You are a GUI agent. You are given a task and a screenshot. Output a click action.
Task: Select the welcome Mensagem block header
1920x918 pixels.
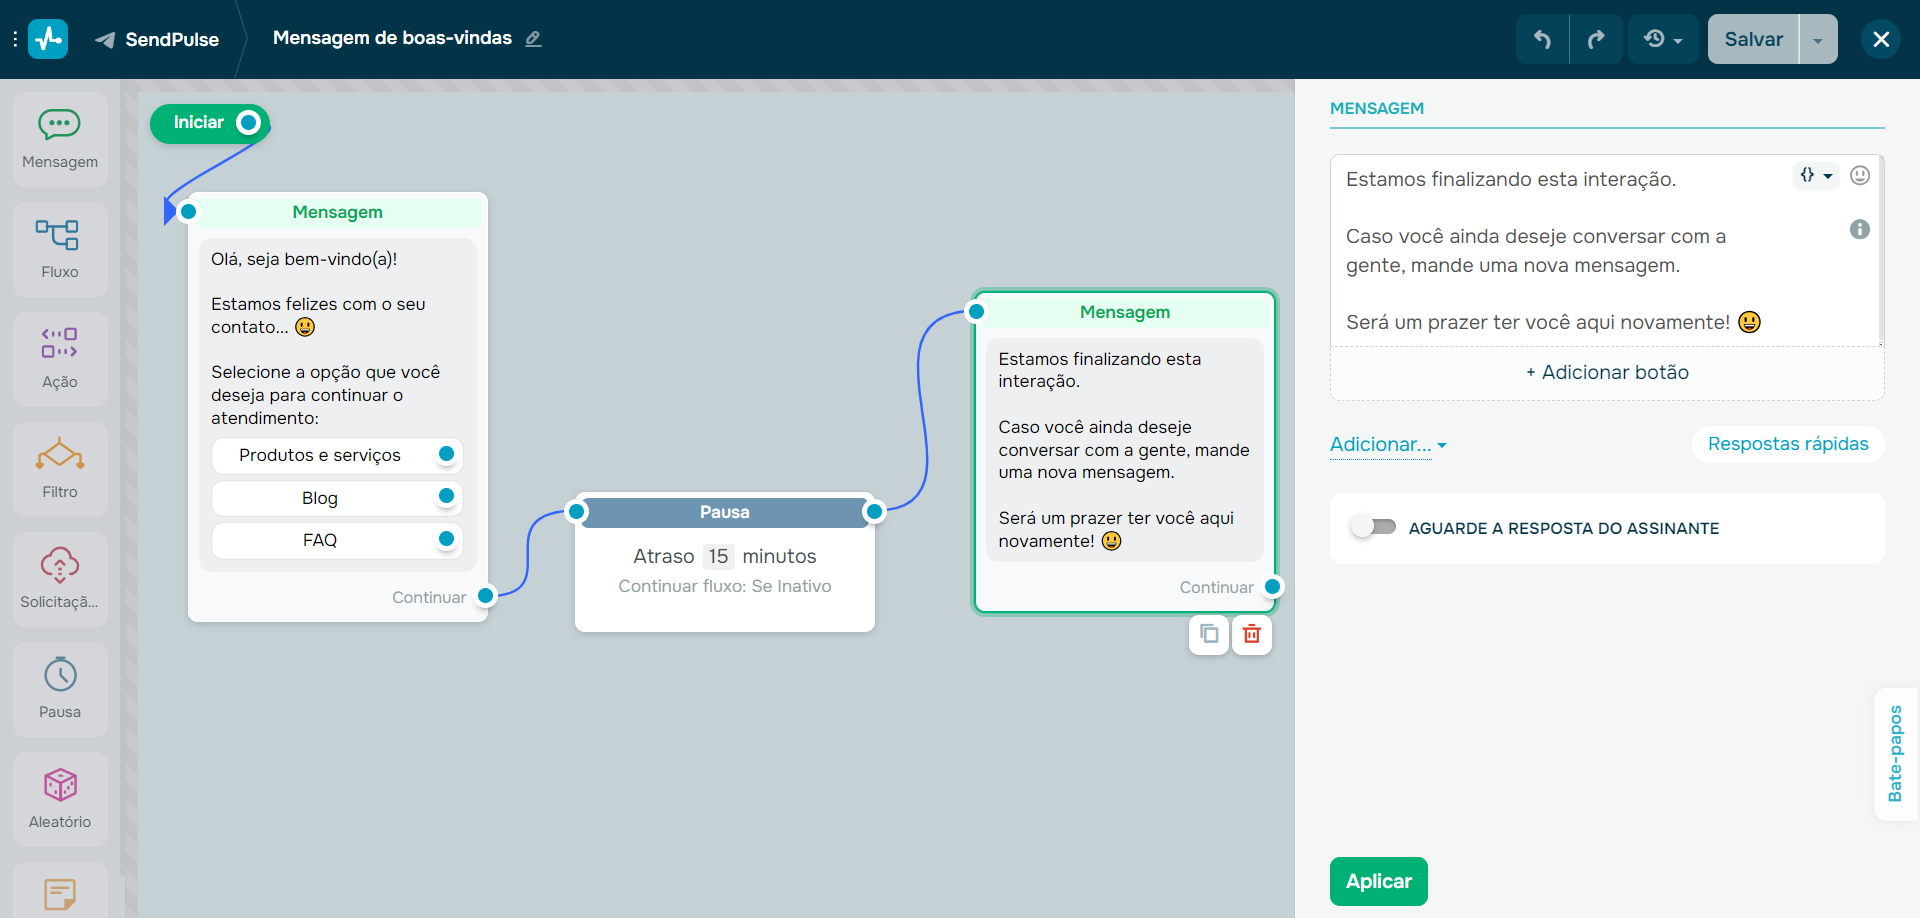point(337,212)
